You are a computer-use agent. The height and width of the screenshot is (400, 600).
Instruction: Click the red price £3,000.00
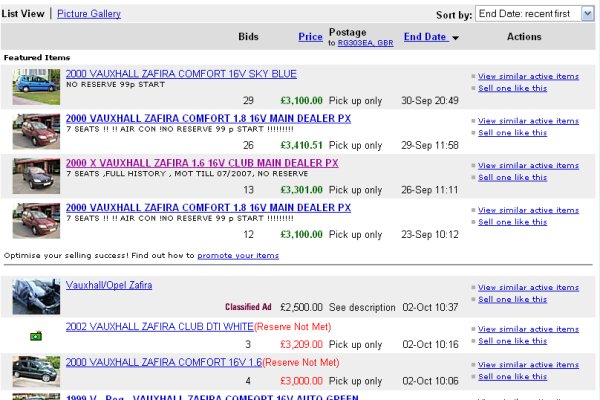pos(302,381)
